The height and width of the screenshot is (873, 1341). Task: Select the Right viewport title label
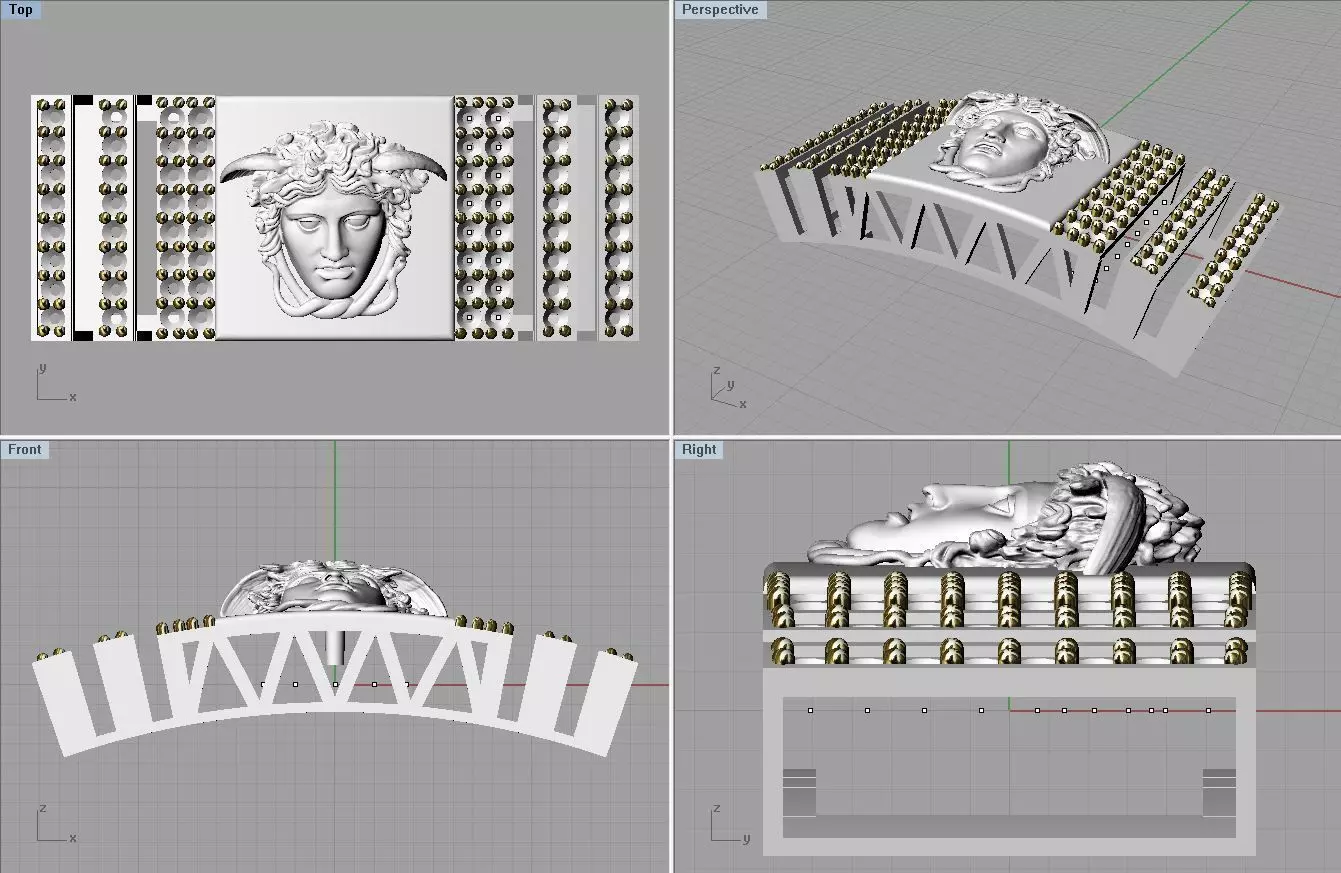click(x=699, y=450)
